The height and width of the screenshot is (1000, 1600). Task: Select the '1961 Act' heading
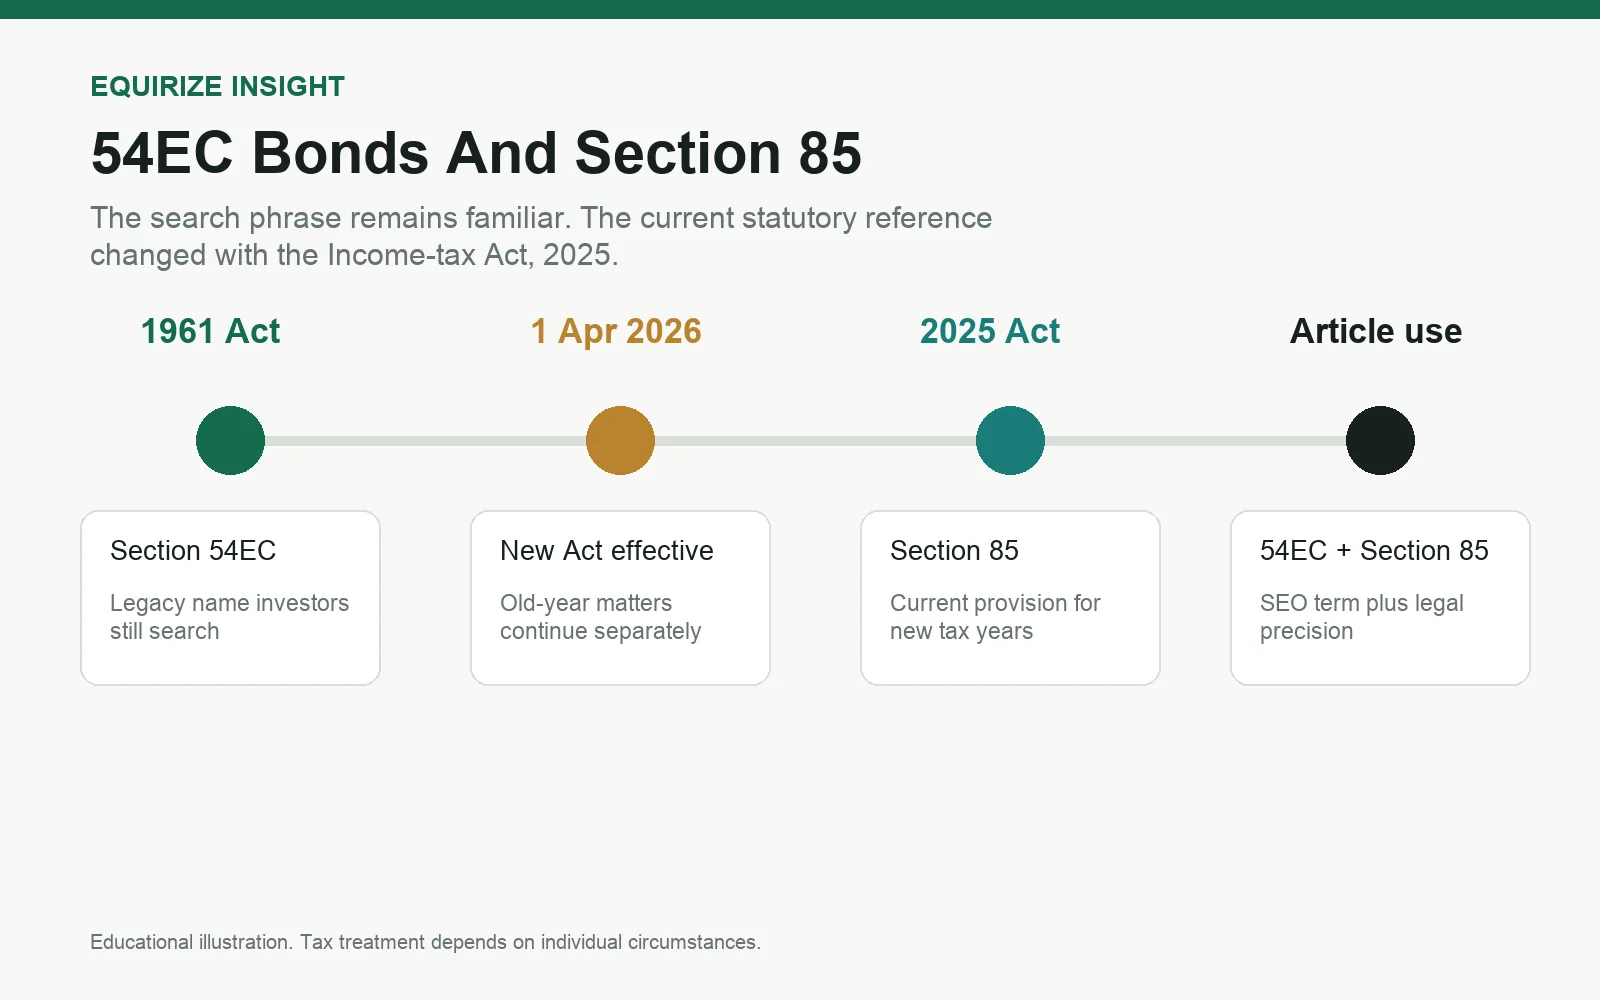tap(210, 331)
